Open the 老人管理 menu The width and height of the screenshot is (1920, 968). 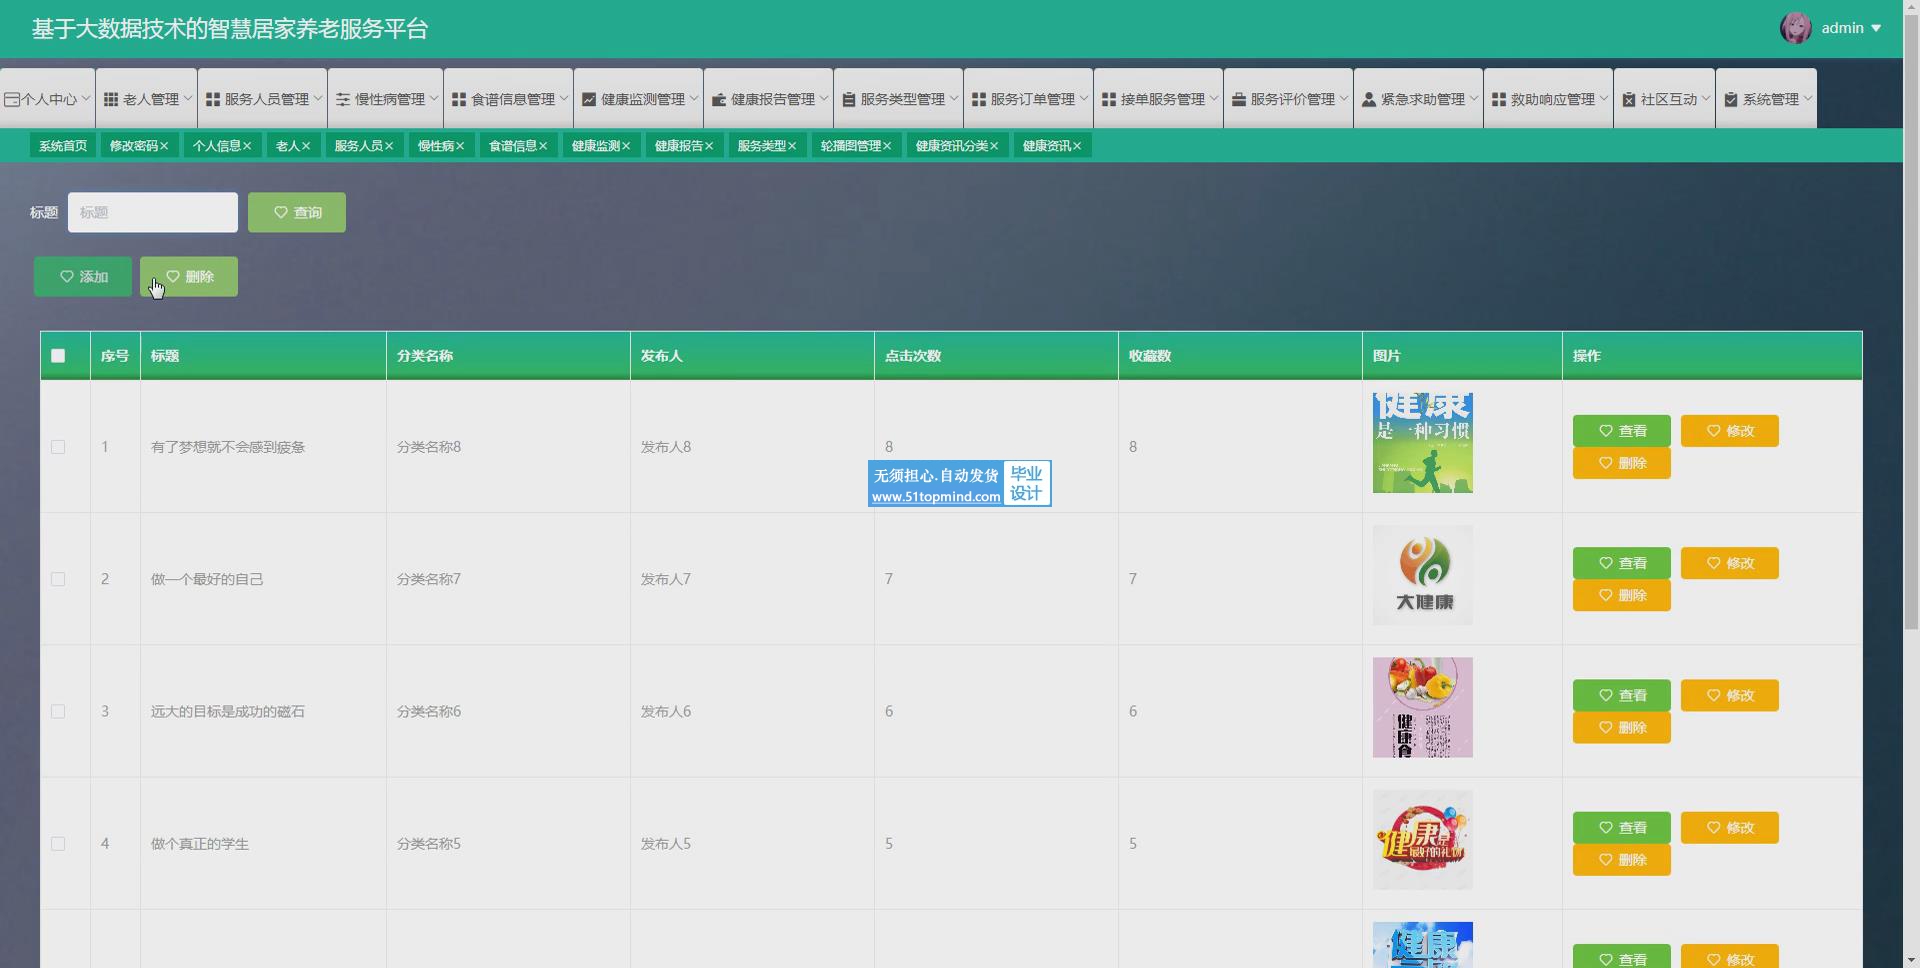147,99
